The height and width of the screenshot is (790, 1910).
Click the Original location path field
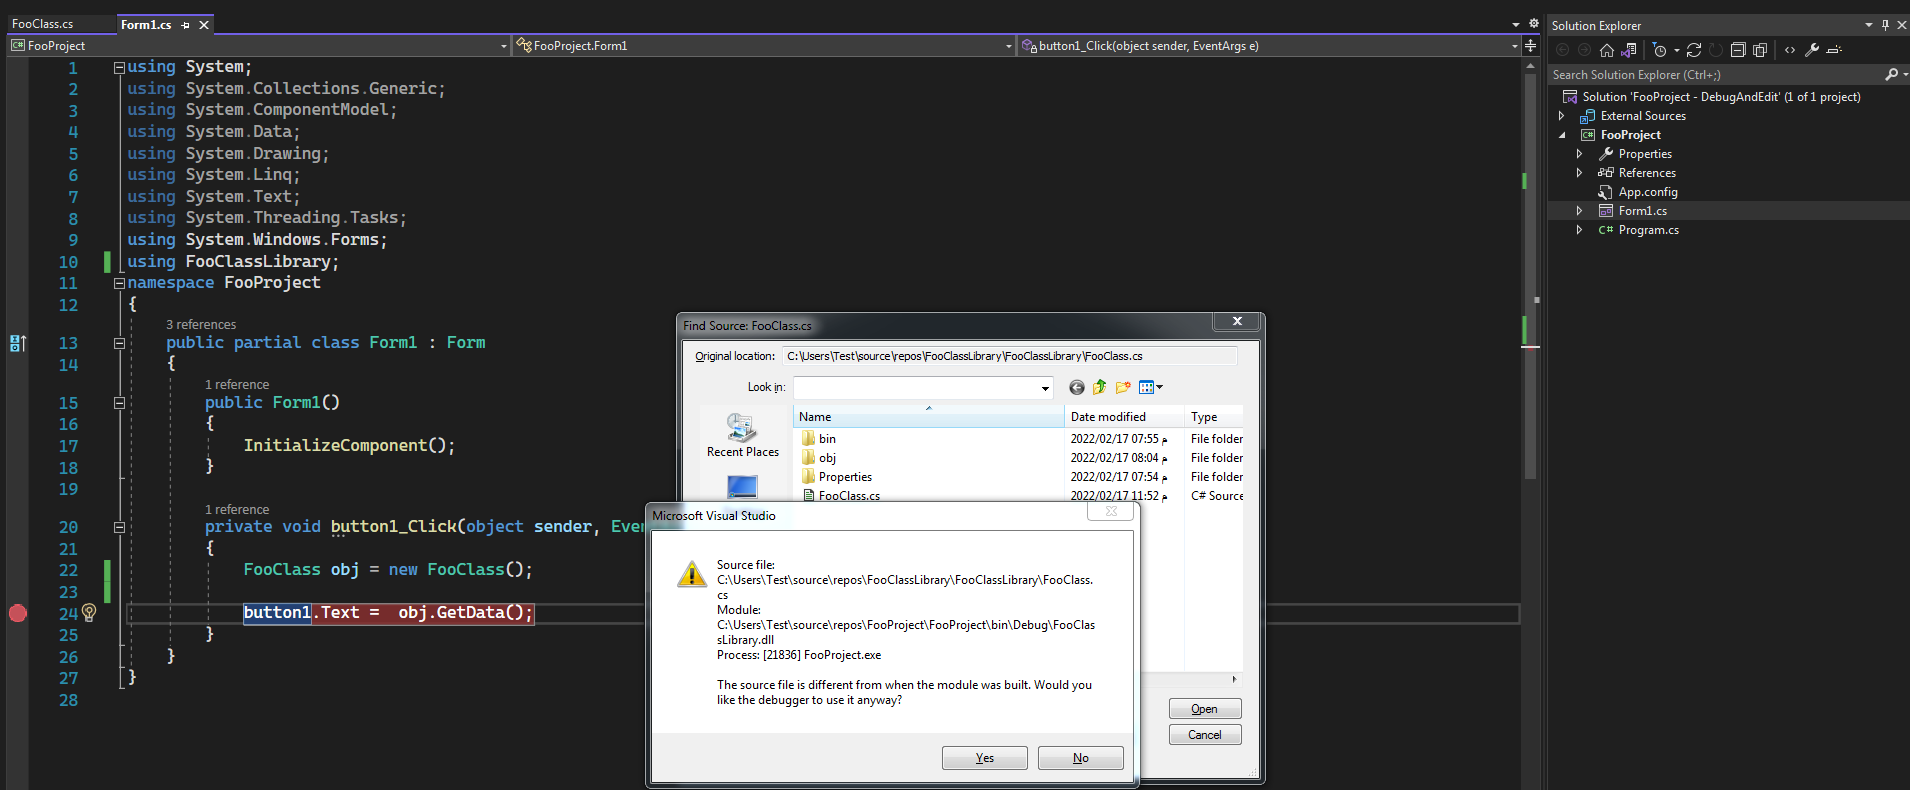(x=1010, y=356)
